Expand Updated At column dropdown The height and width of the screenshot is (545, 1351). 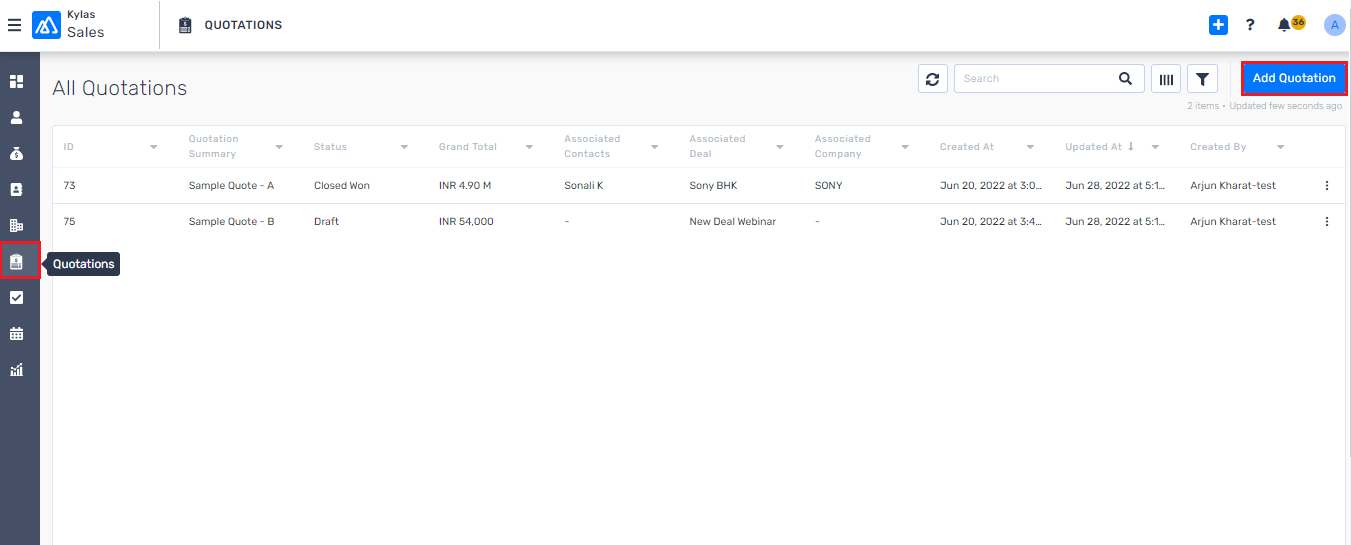pos(1155,147)
